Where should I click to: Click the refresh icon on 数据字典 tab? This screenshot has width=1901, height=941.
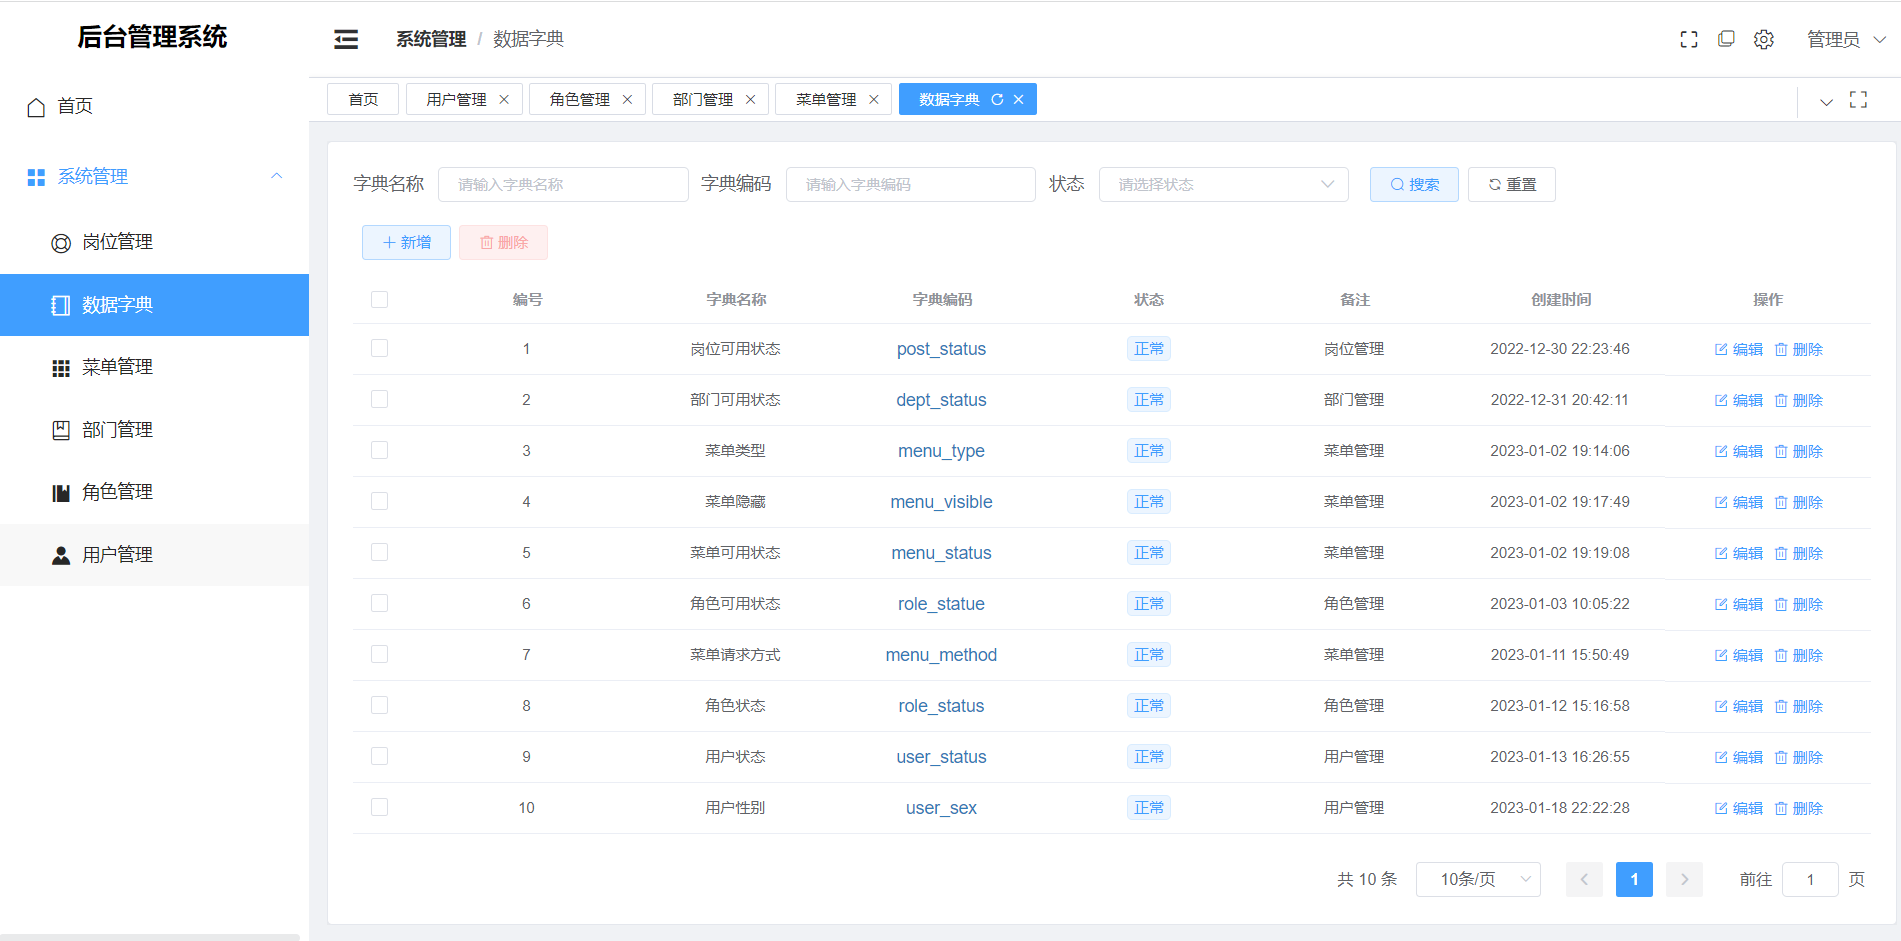pos(997,99)
